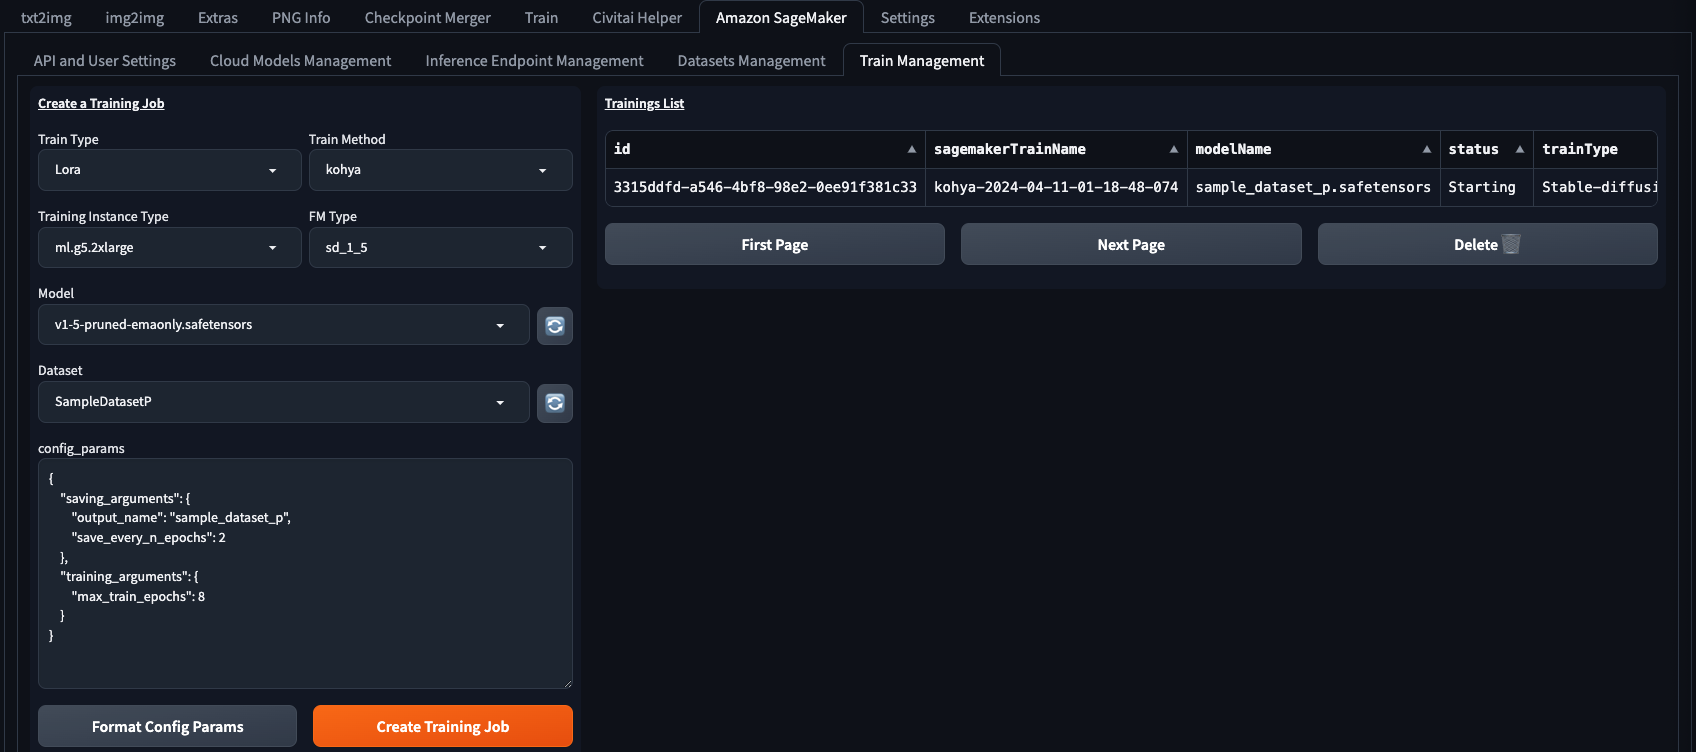This screenshot has width=1696, height=752.
Task: Switch to txt2img tab
Action: tap(46, 18)
